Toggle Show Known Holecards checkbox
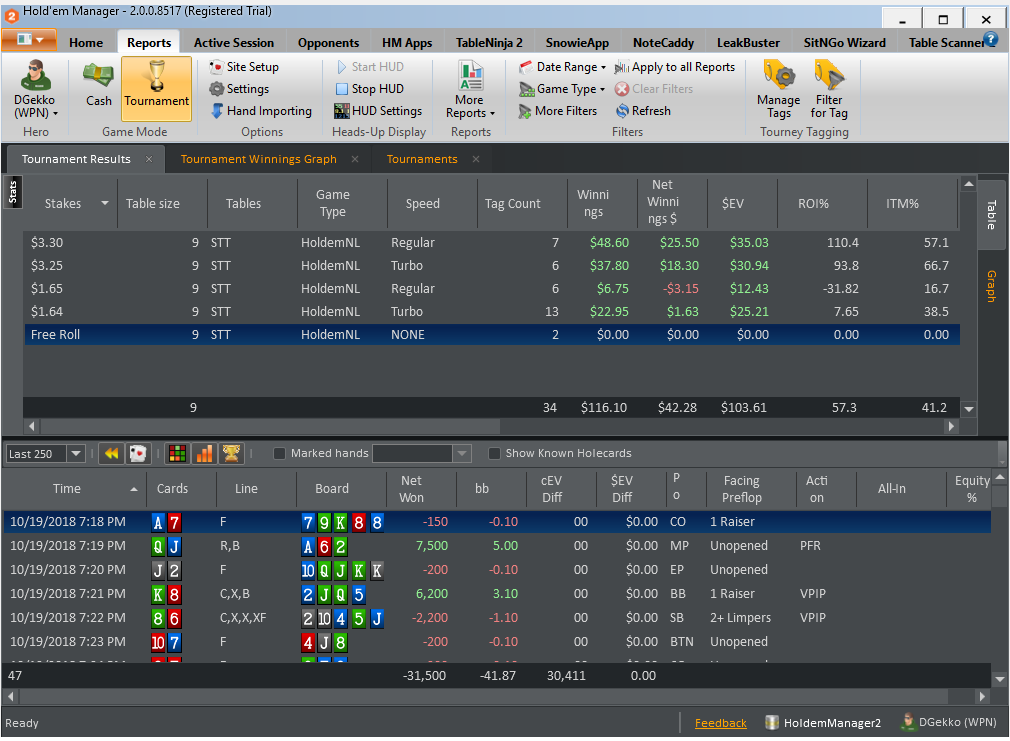The height and width of the screenshot is (741, 1010). [494, 454]
